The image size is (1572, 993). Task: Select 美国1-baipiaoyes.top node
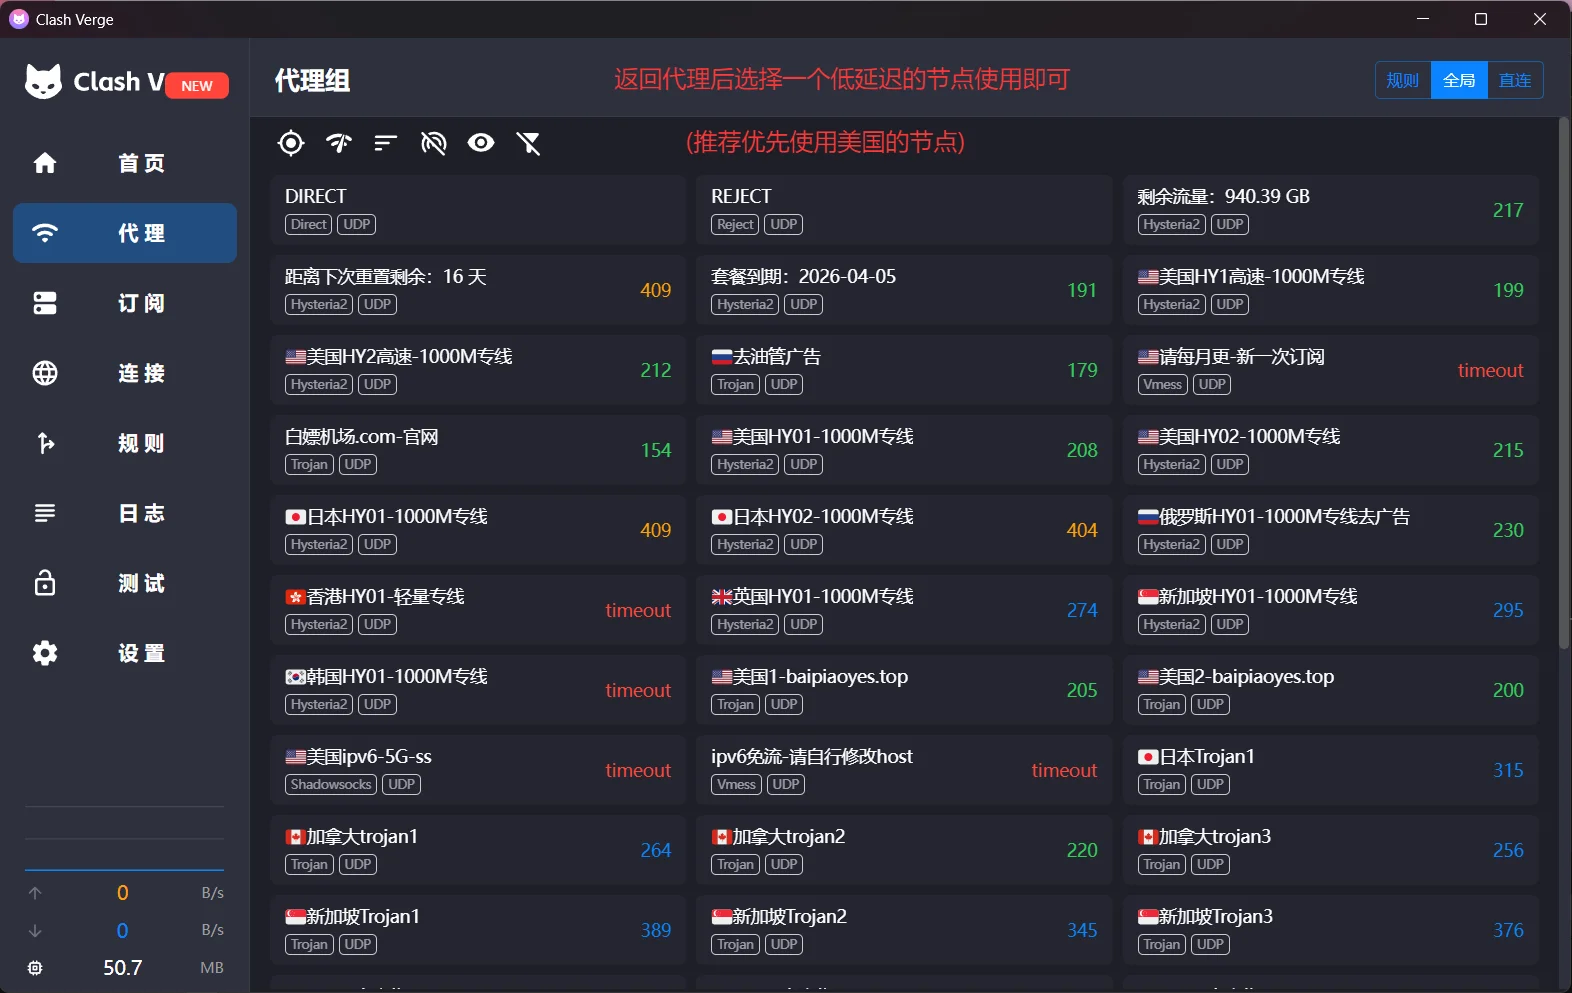(904, 690)
